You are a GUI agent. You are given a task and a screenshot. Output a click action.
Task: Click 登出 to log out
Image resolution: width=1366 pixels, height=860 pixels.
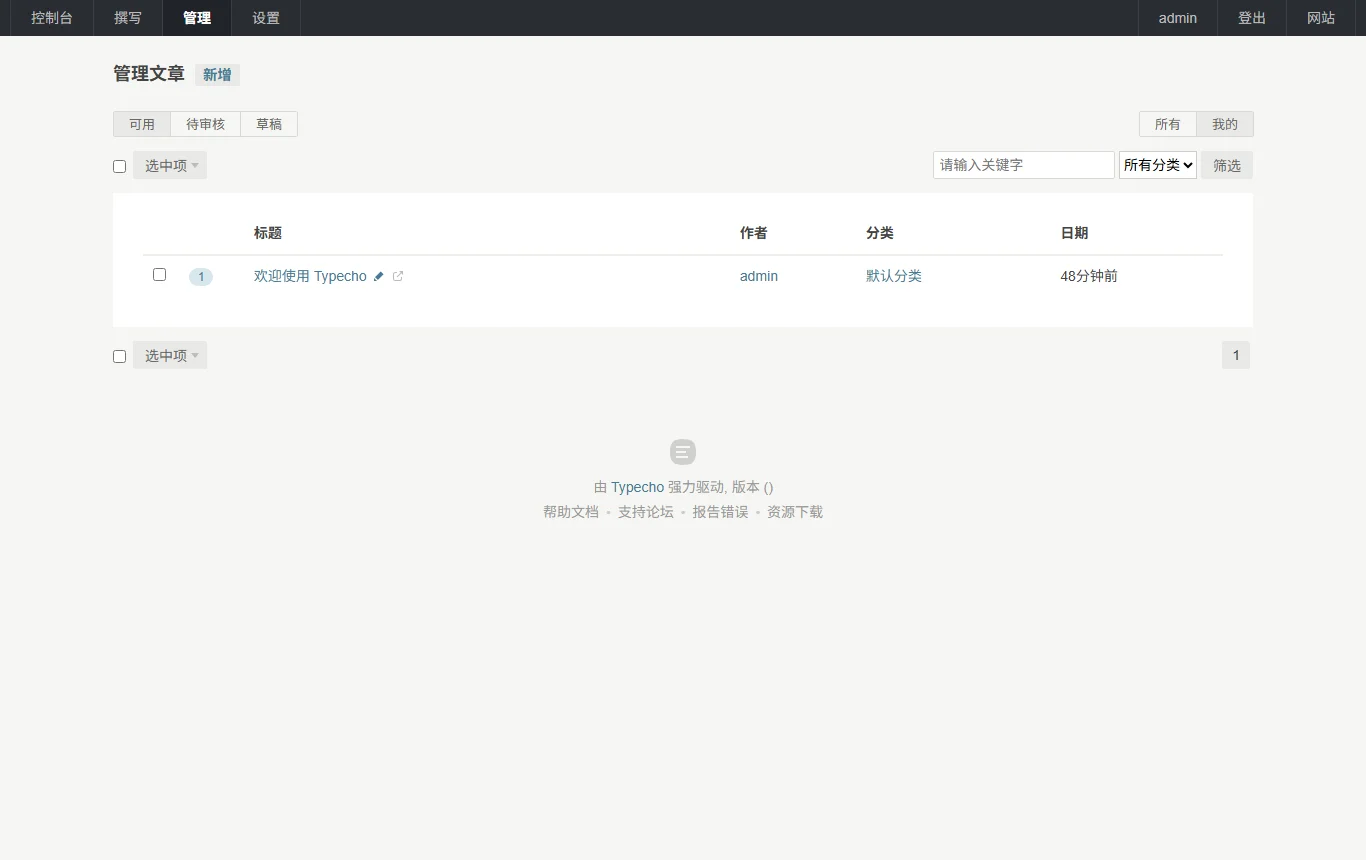coord(1252,18)
